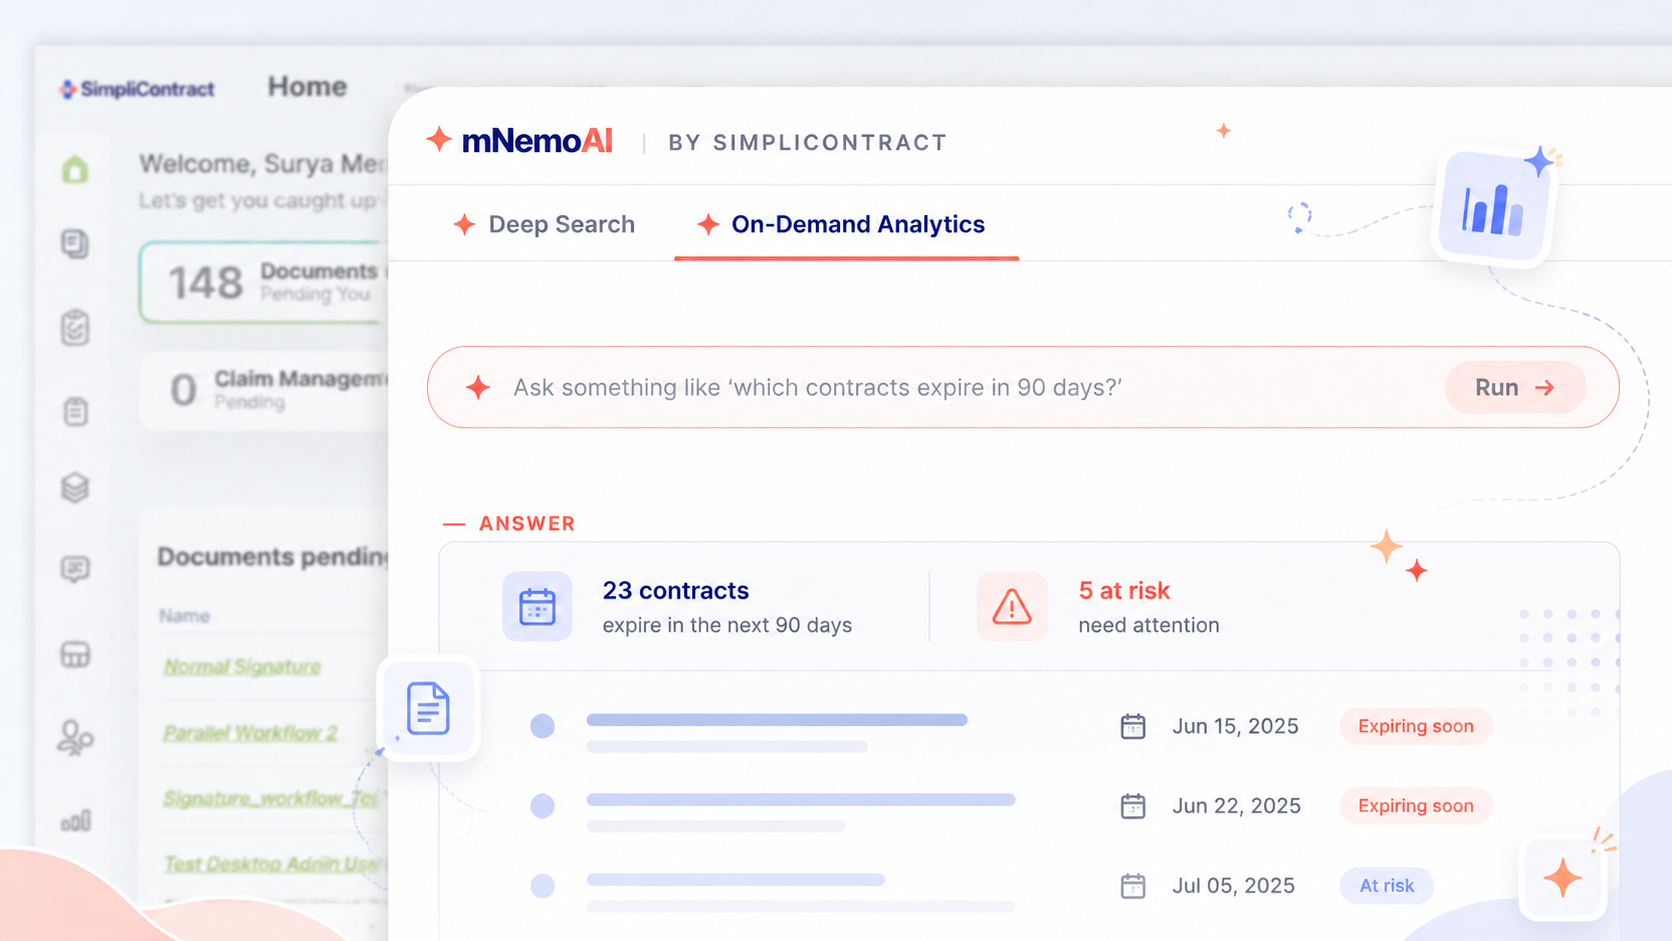Open the 0 Claim Management pending card
1672x941 pixels.
click(x=265, y=390)
